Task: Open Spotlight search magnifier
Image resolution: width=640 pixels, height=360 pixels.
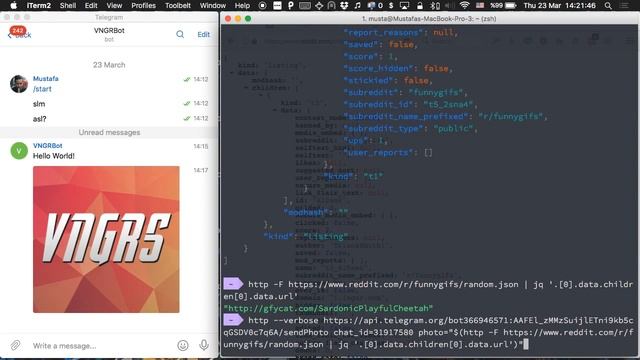Action: [608, 5]
